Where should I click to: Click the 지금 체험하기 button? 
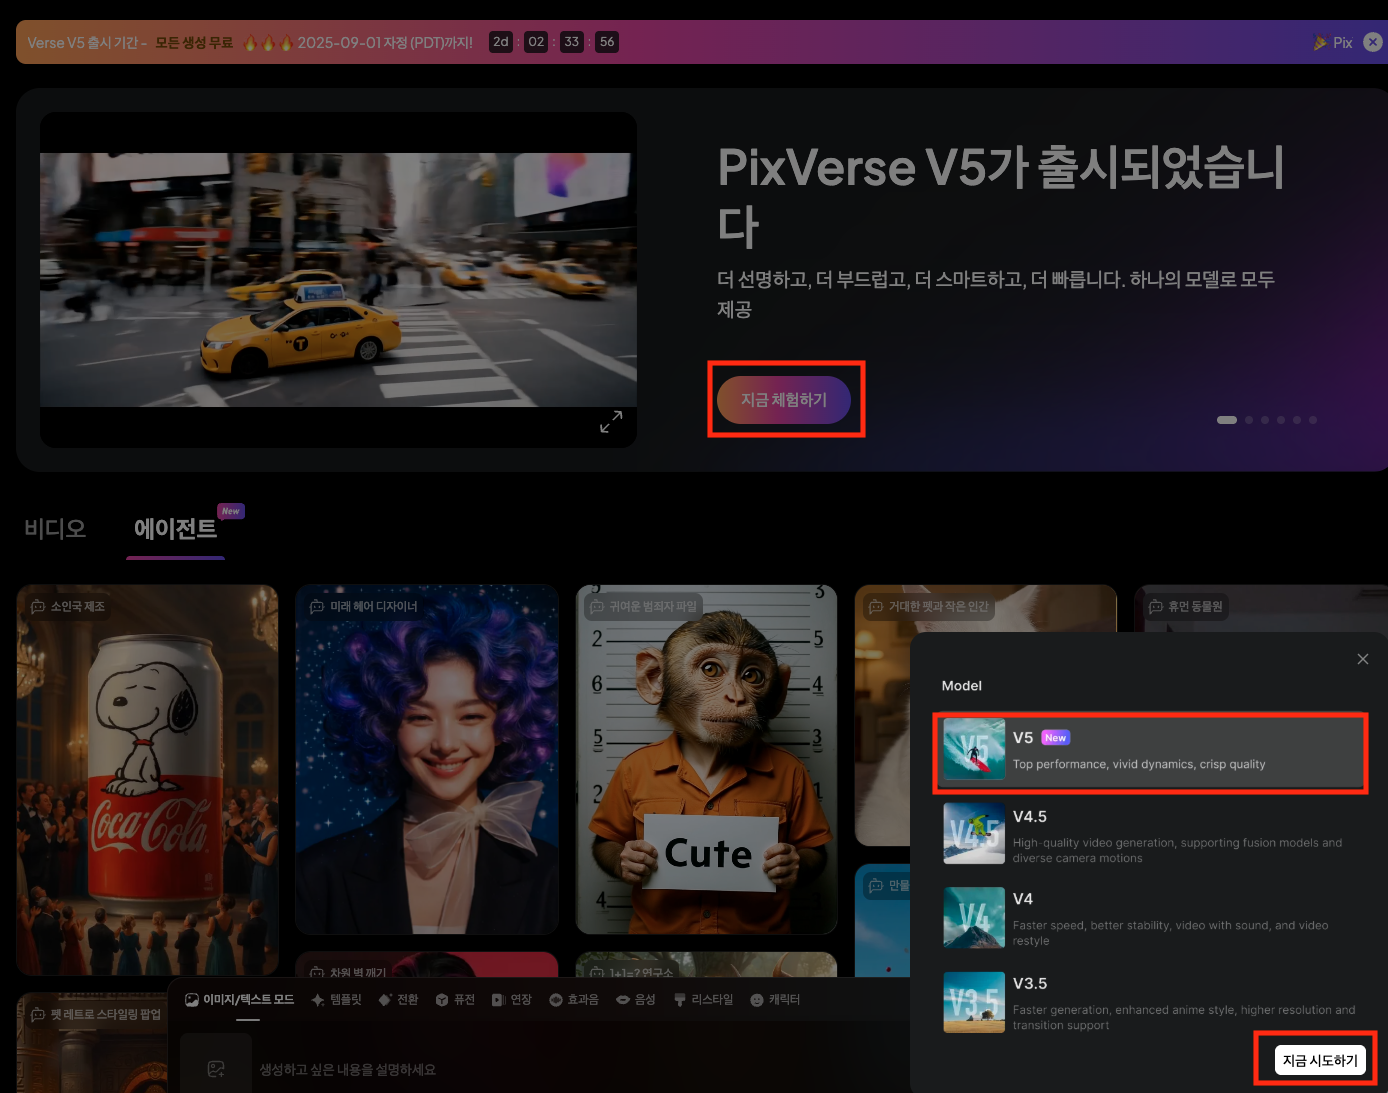click(x=786, y=398)
